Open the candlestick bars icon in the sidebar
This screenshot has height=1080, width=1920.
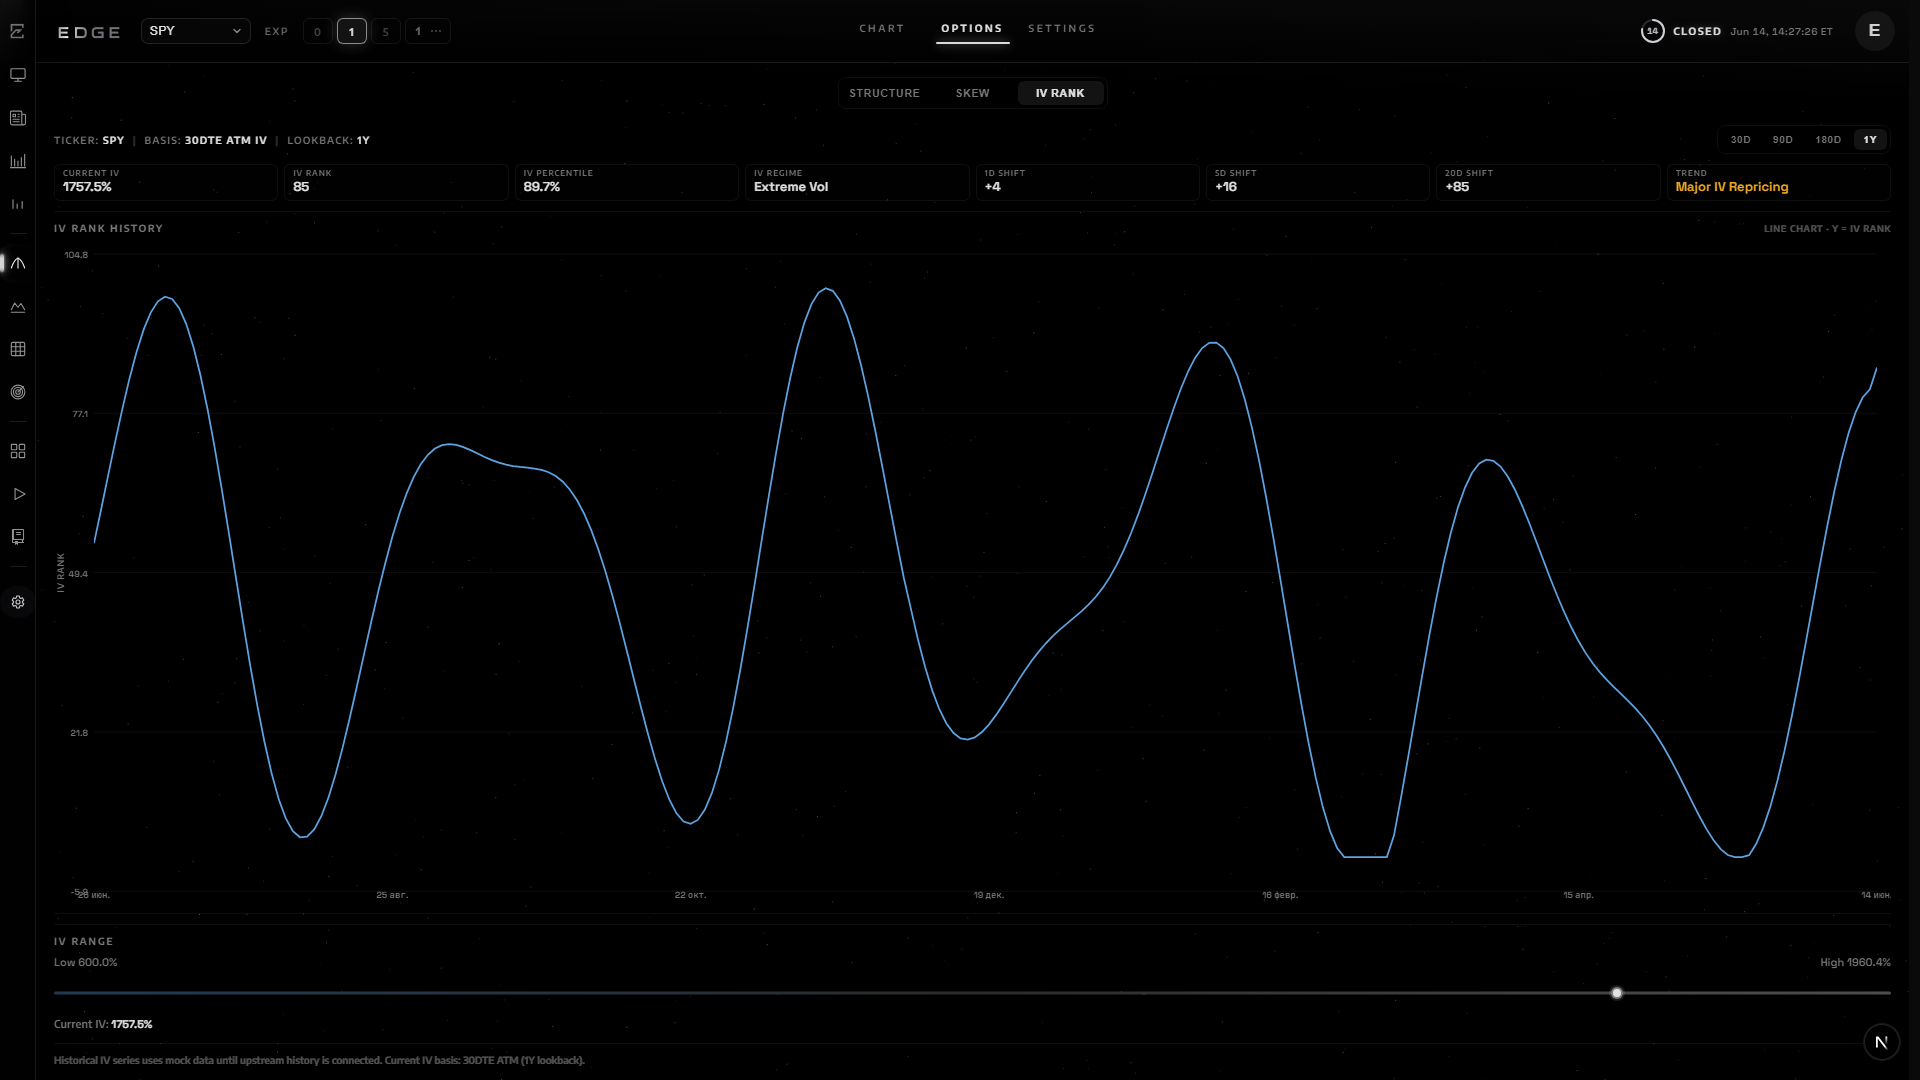[x=18, y=204]
